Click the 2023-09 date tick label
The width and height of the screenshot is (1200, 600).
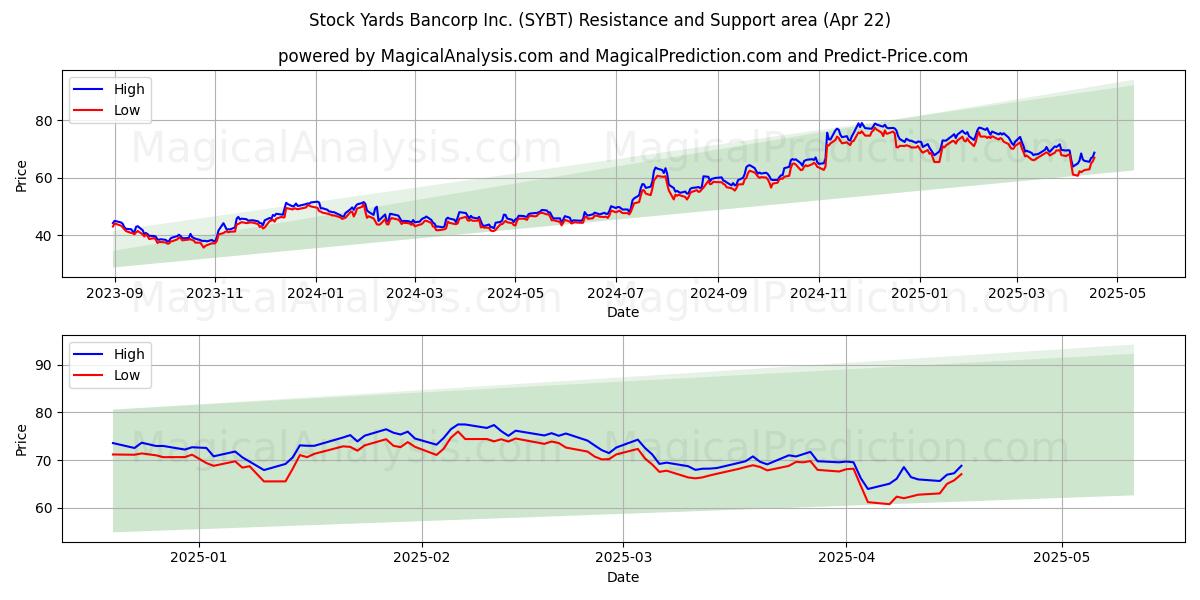114,293
